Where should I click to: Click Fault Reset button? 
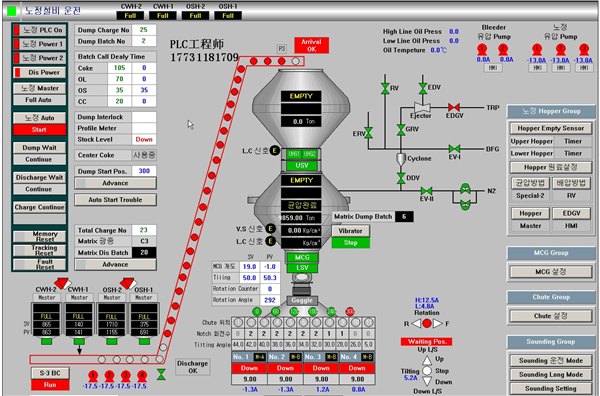[40, 264]
